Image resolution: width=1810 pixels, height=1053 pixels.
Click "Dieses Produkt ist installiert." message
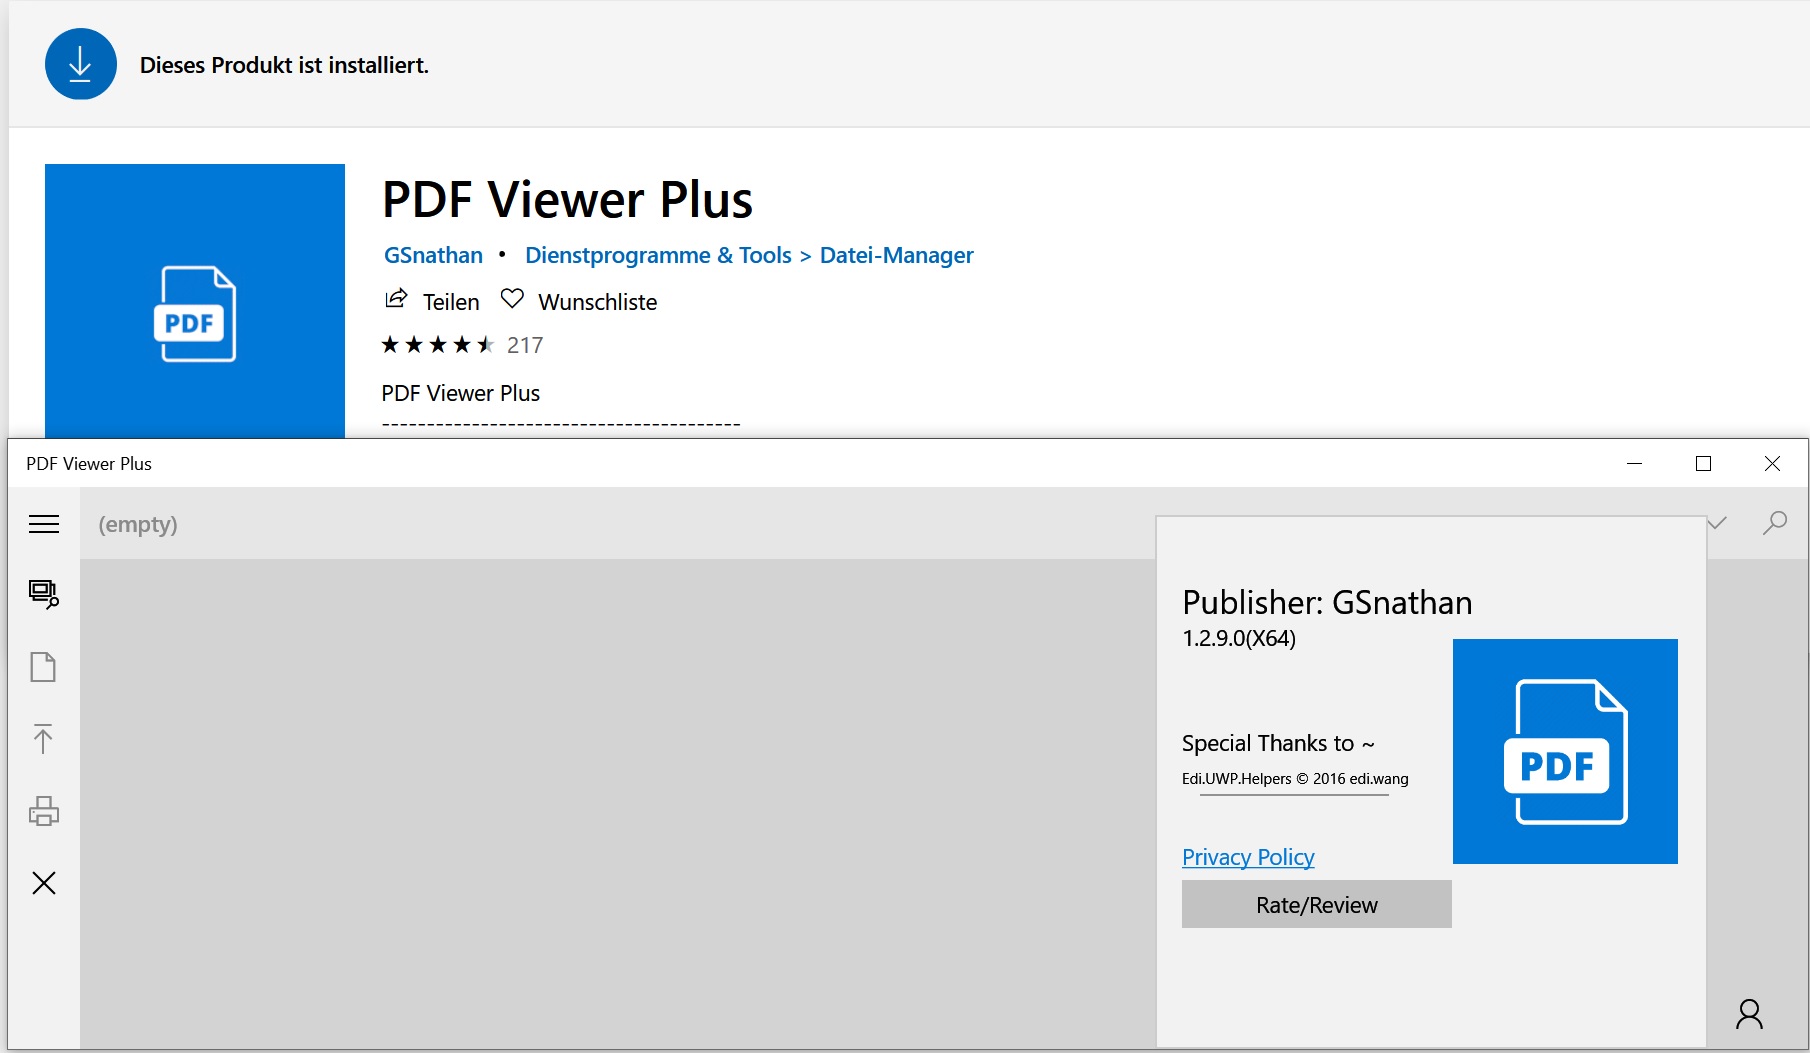click(x=284, y=65)
